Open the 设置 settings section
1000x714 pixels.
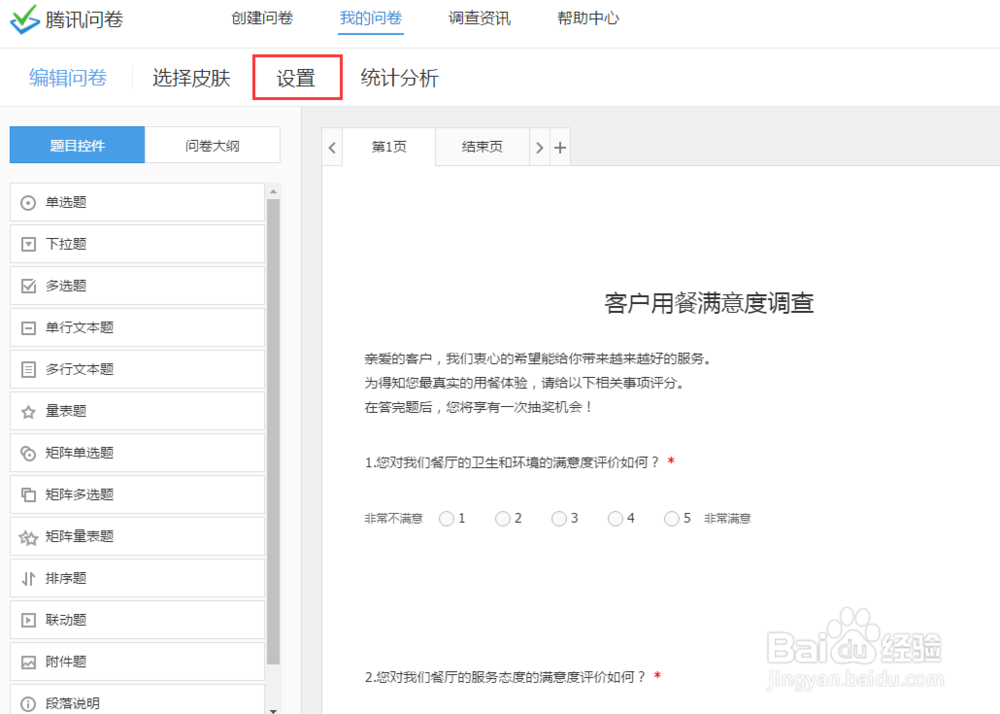[x=297, y=77]
